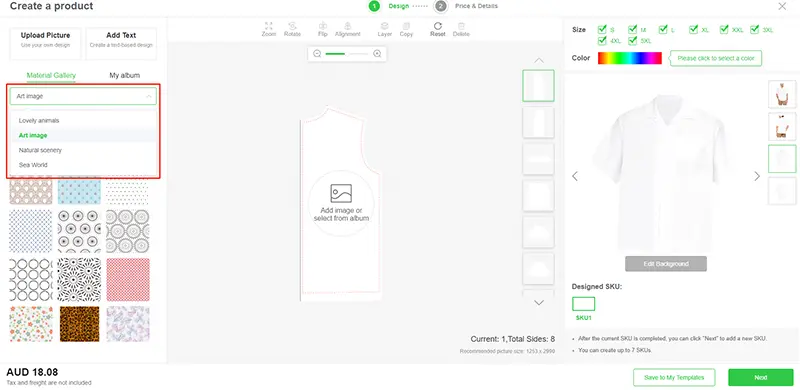Show the previous shirt preview image
Viewport: 800px width, 390px height.
(575, 176)
